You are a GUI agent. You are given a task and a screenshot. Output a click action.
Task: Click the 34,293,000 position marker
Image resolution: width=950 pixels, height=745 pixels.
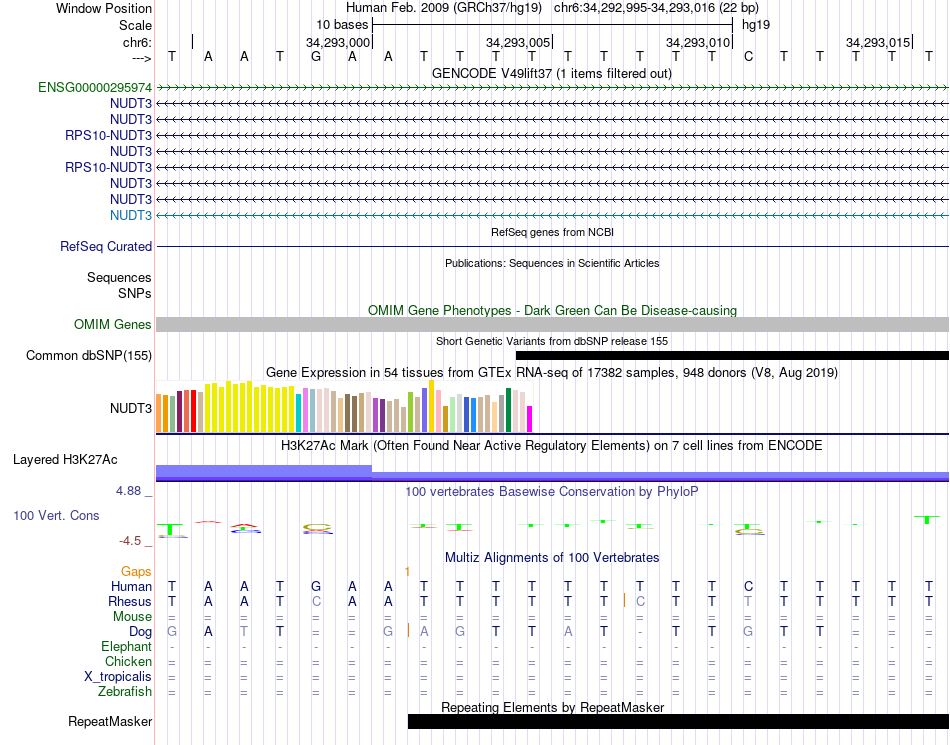point(337,42)
